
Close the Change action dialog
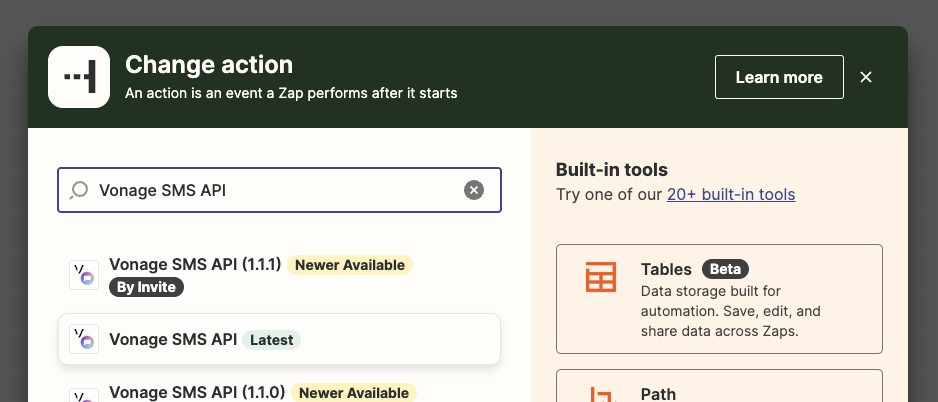coord(866,77)
